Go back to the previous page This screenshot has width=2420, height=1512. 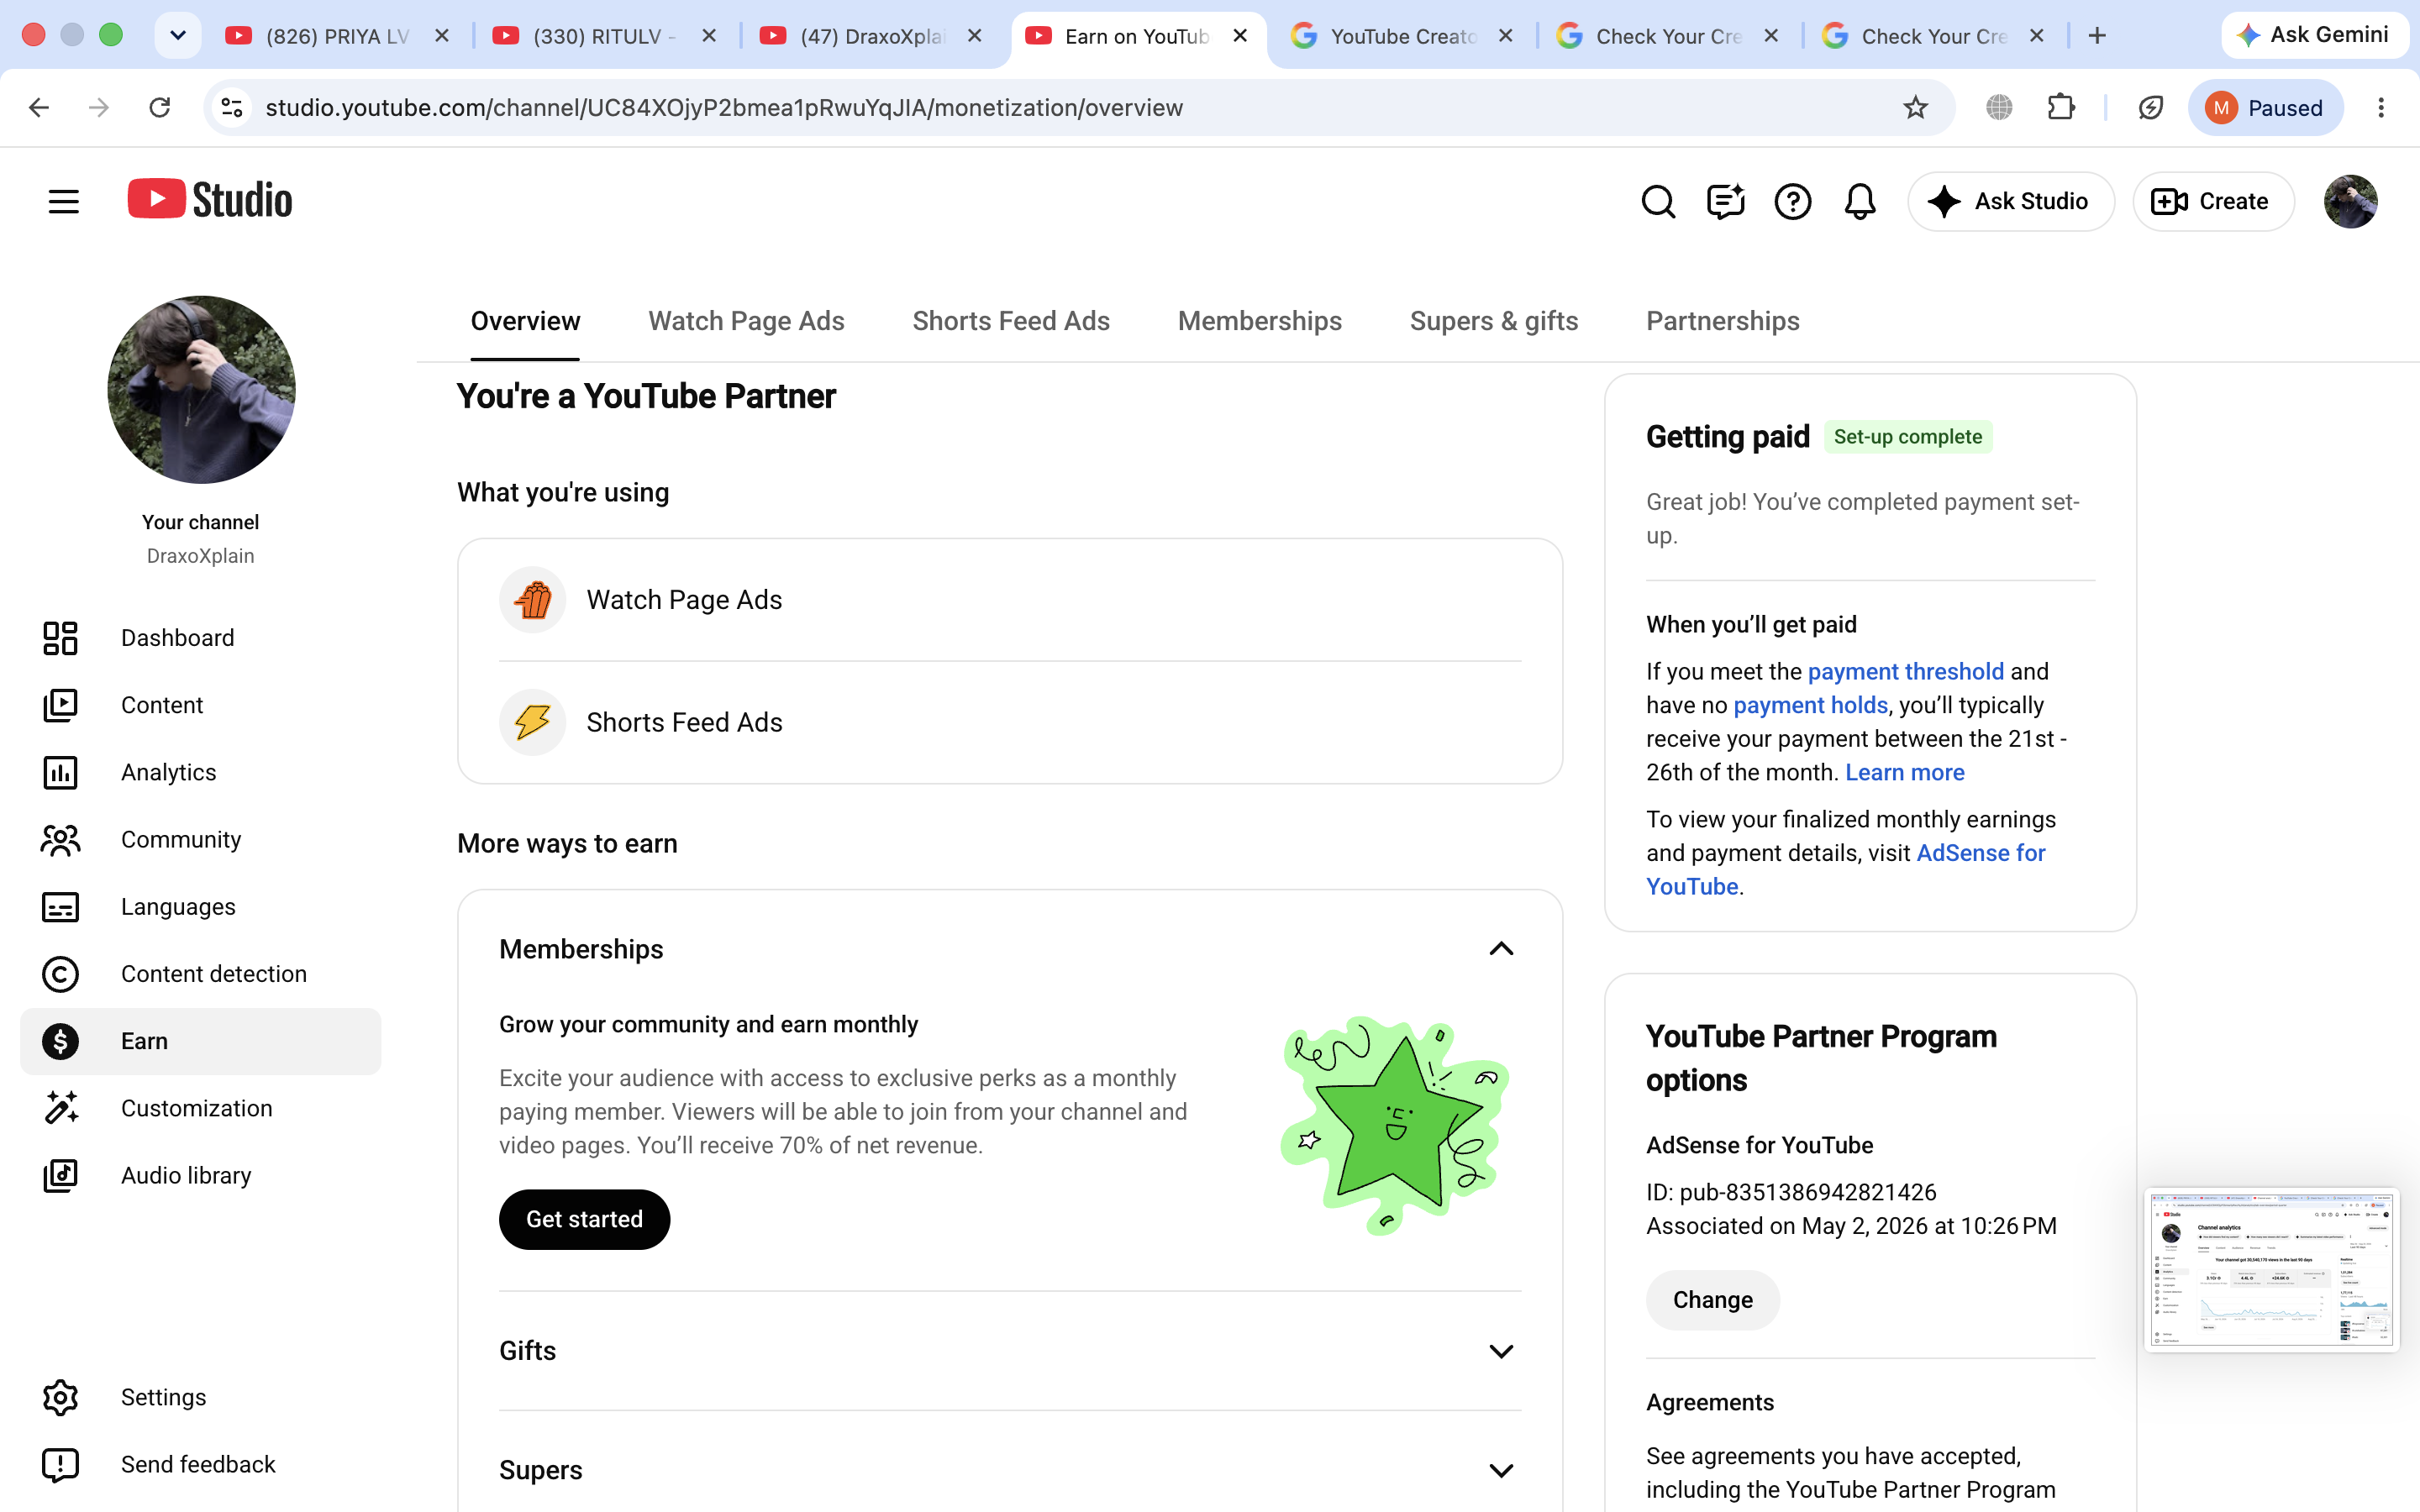click(x=39, y=107)
